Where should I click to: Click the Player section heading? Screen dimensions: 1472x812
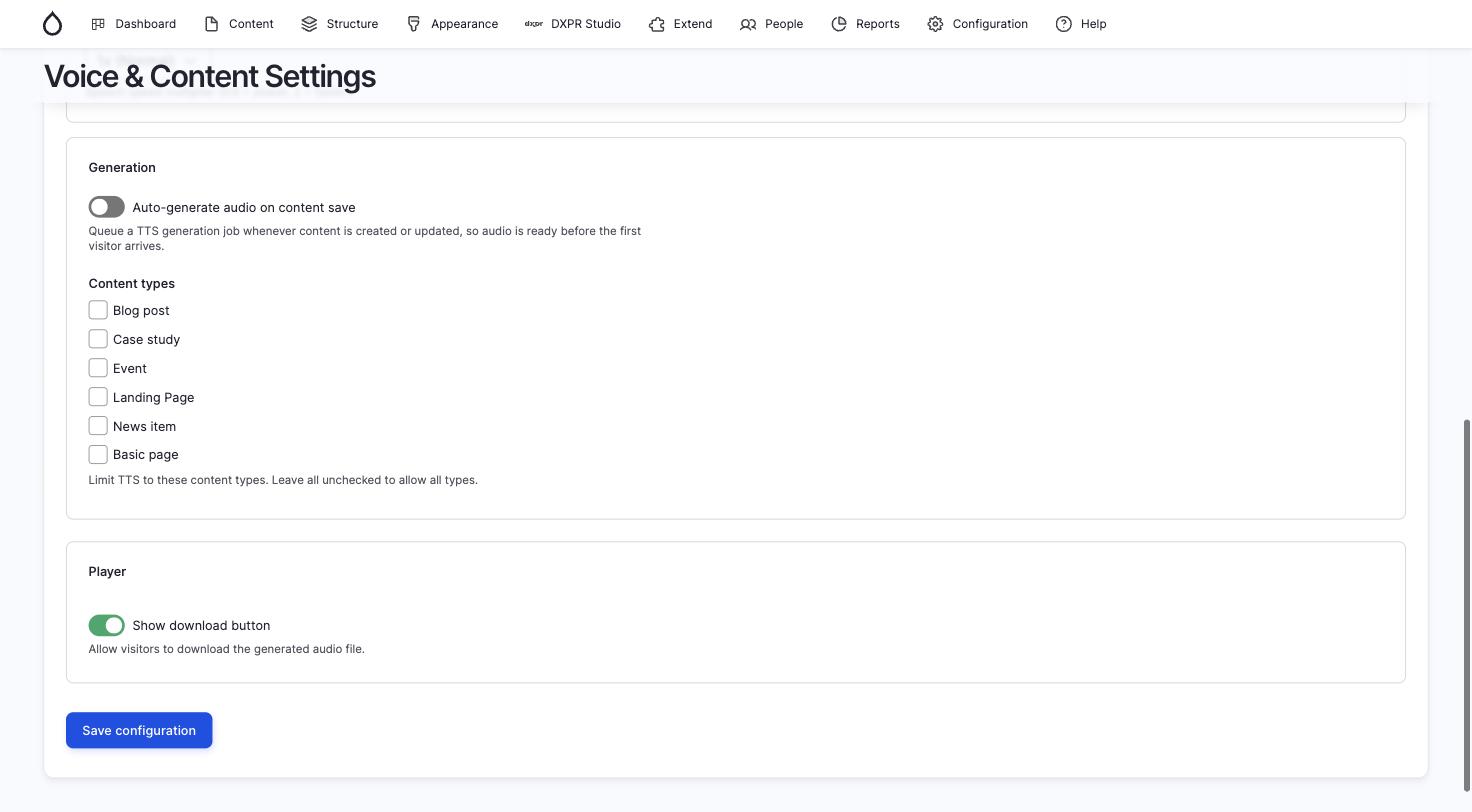(x=107, y=571)
